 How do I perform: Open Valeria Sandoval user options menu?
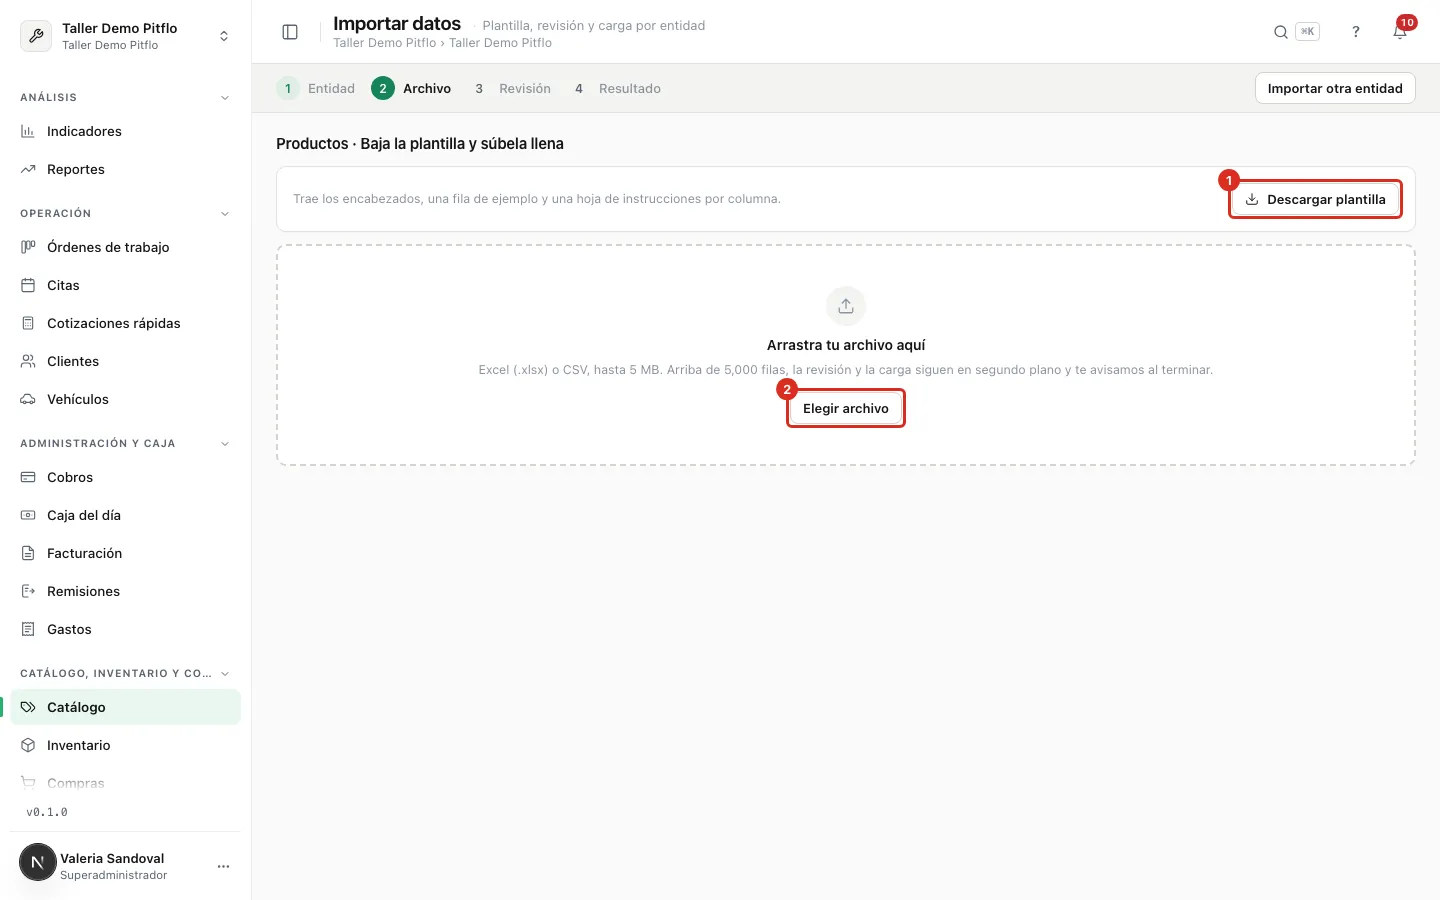point(224,866)
